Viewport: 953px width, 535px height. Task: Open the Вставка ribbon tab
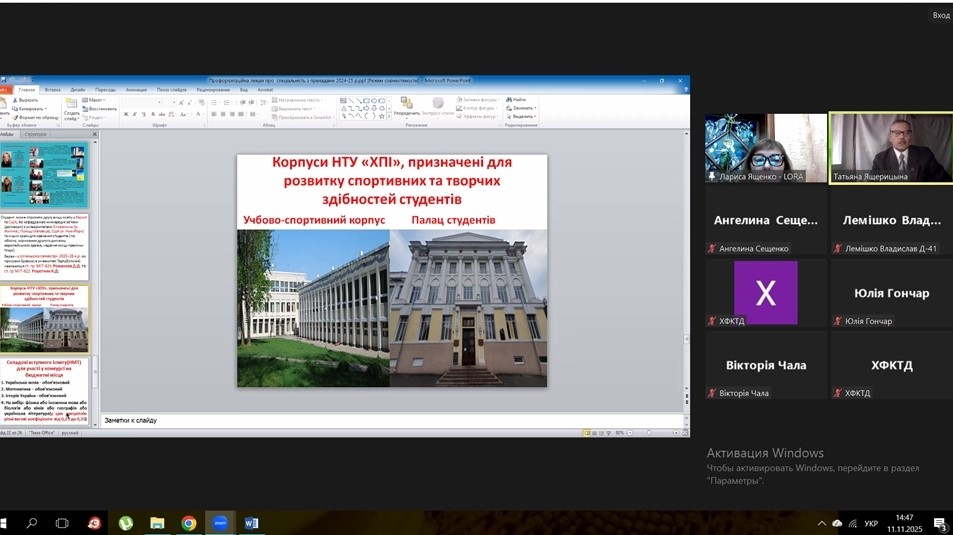click(x=52, y=90)
